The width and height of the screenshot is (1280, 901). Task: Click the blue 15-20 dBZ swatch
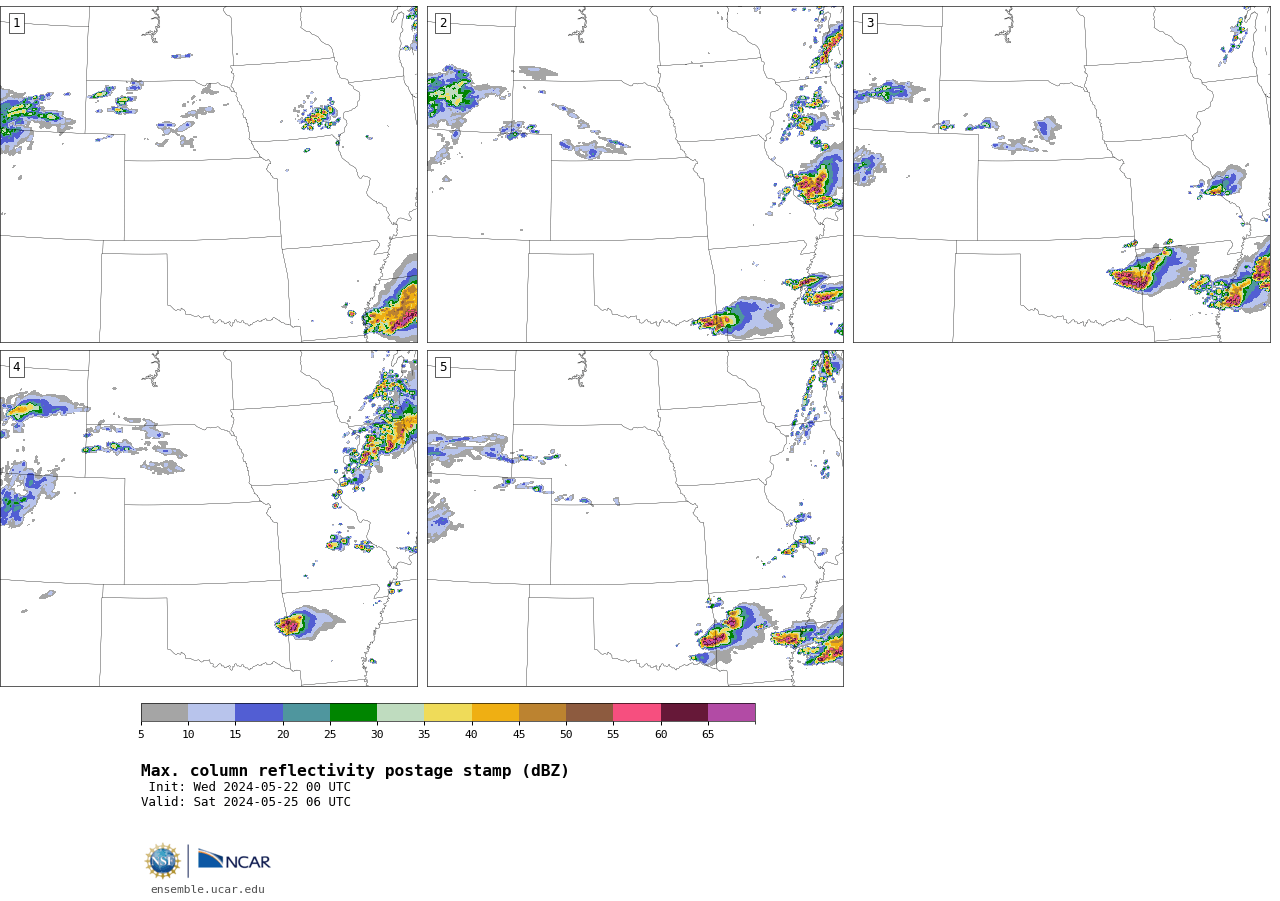click(x=259, y=713)
